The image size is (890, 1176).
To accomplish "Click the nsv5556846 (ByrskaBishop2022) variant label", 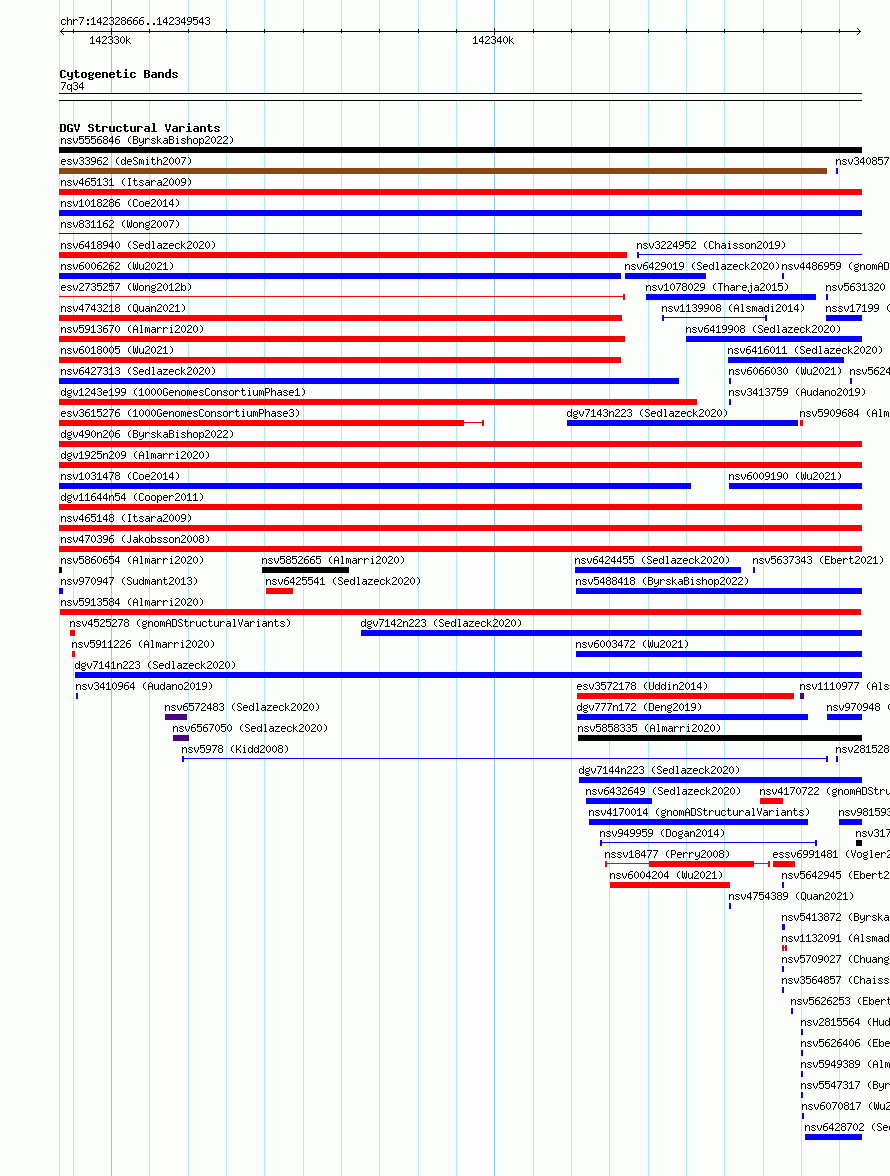I will point(147,140).
